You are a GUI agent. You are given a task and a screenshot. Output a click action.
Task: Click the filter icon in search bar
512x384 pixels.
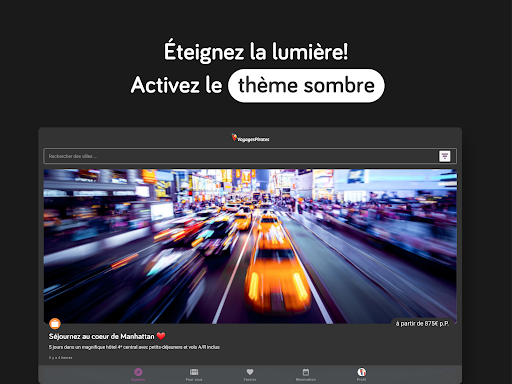click(445, 156)
